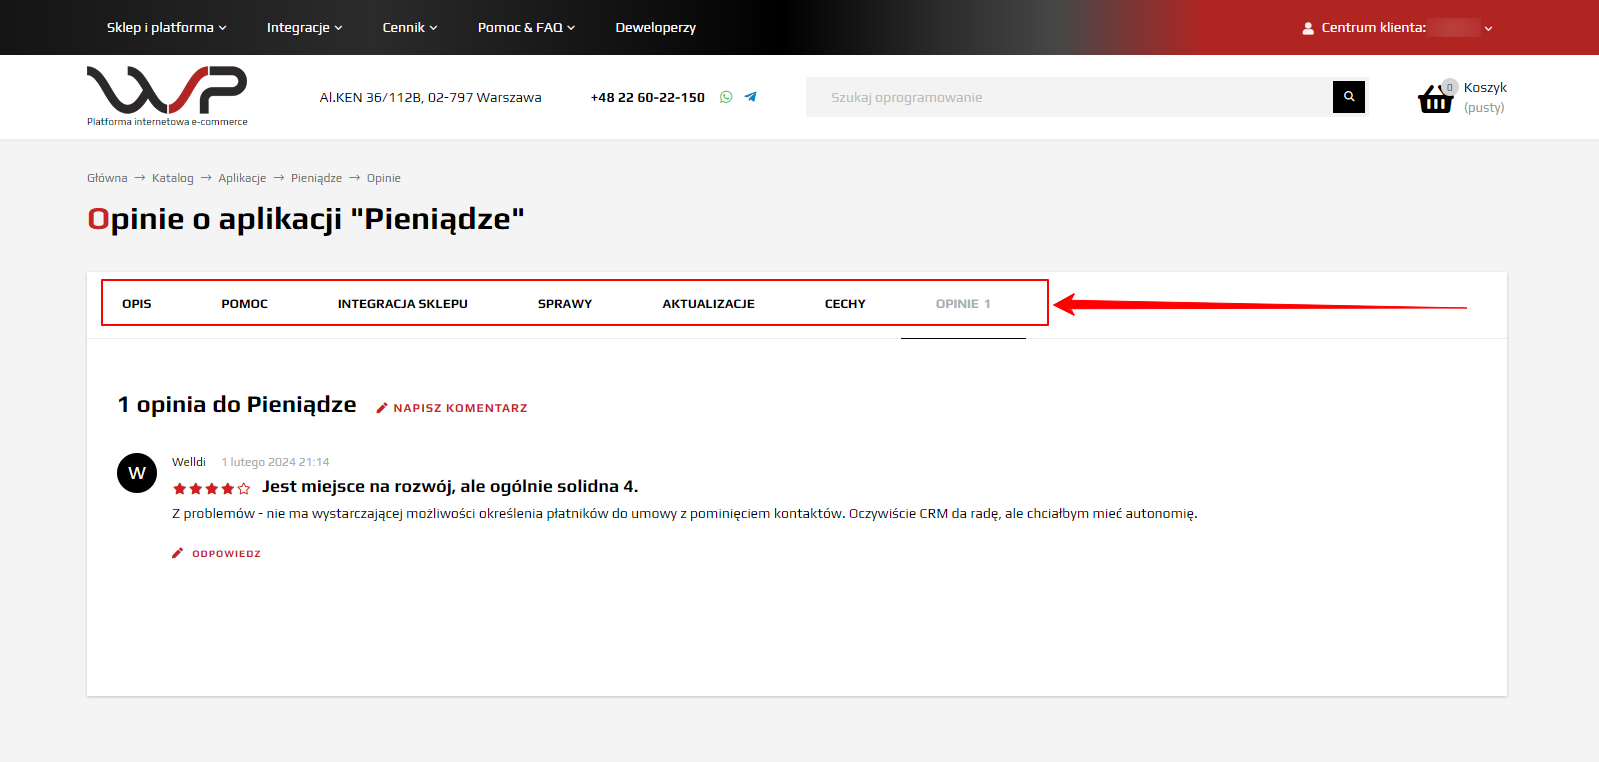Open WhatsApp contact icon

click(726, 97)
